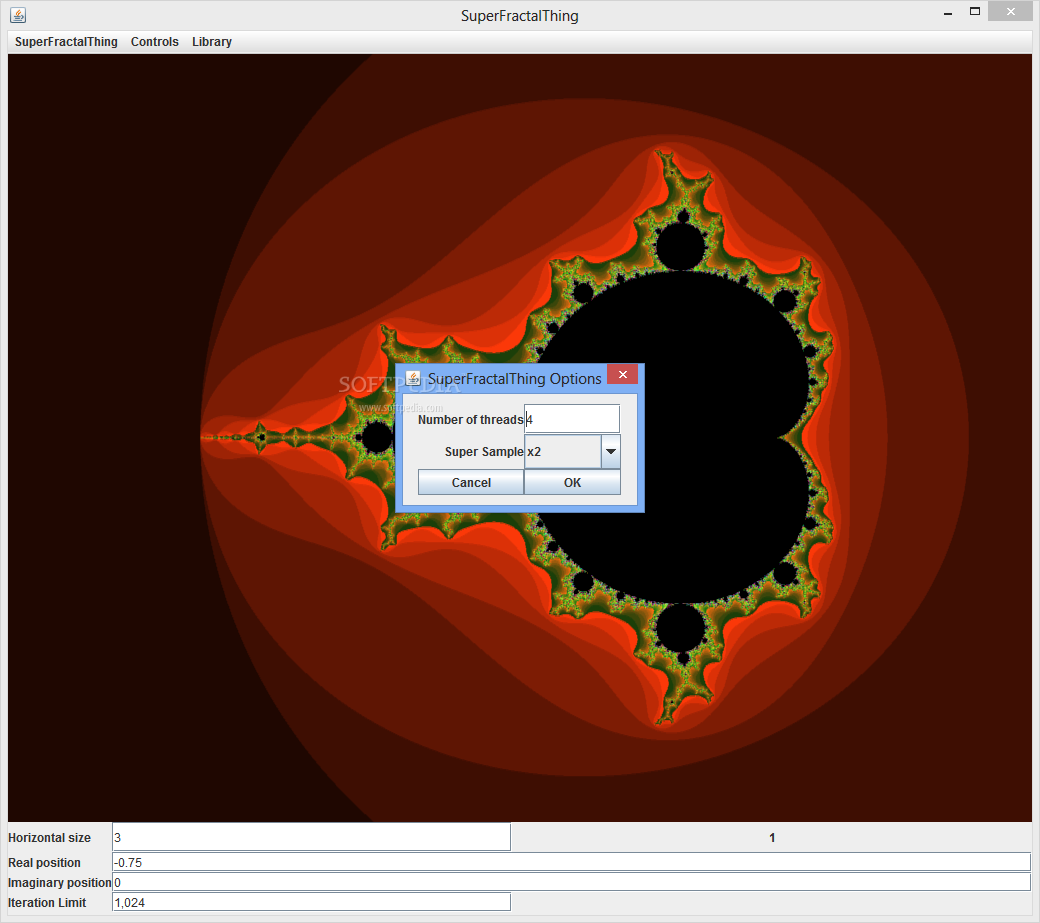Click the 'Iteration Limit' label
1040x923 pixels.
point(47,902)
